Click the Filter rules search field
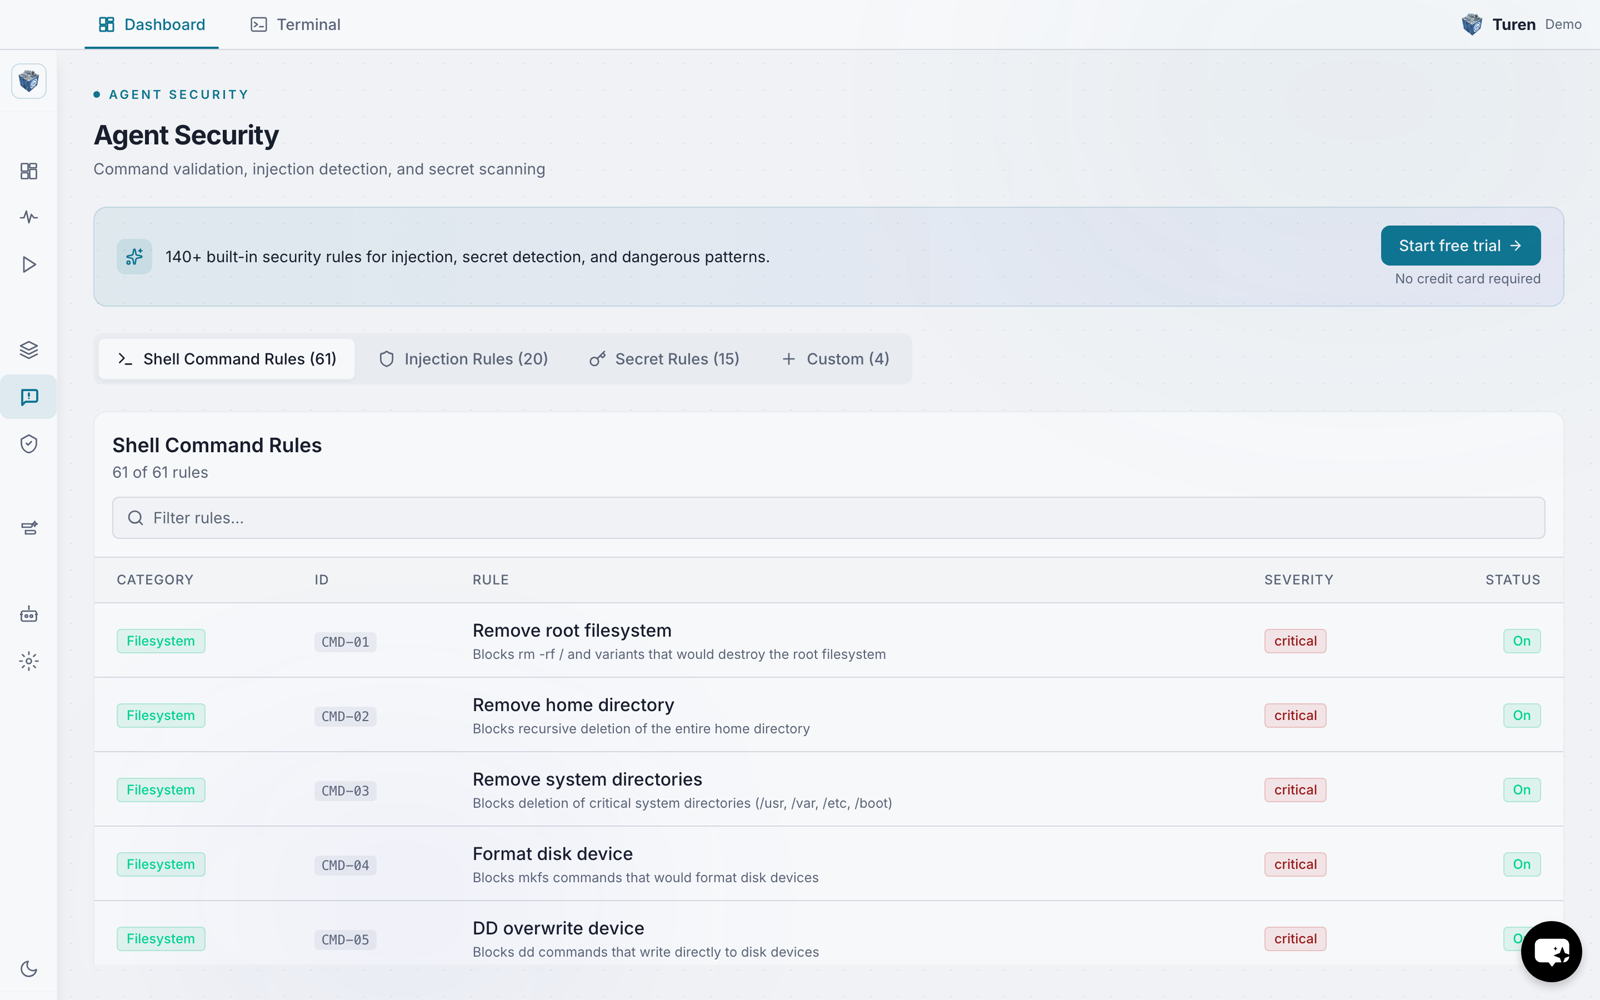 [828, 518]
